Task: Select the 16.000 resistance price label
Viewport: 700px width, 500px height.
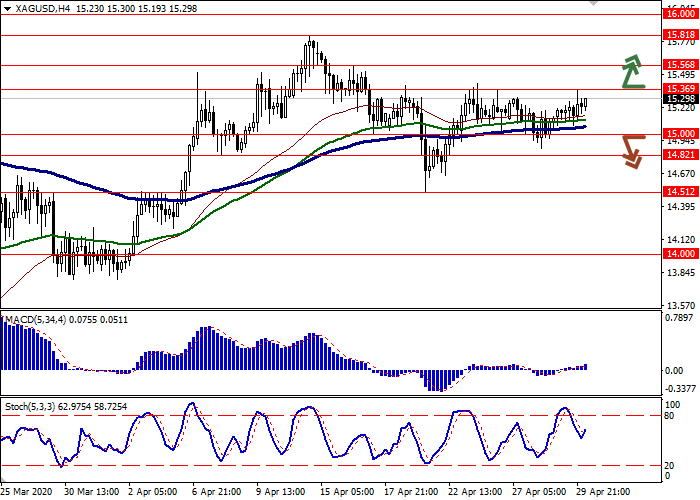Action: (x=680, y=15)
